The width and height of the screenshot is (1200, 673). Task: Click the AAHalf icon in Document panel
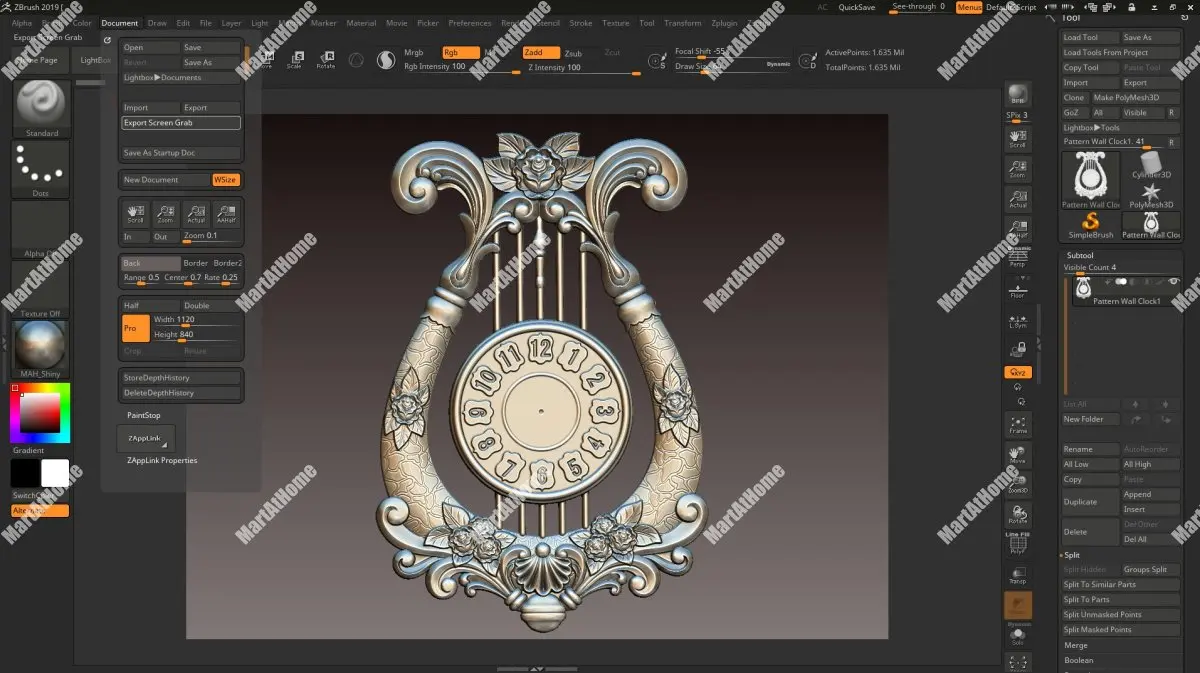click(x=227, y=213)
